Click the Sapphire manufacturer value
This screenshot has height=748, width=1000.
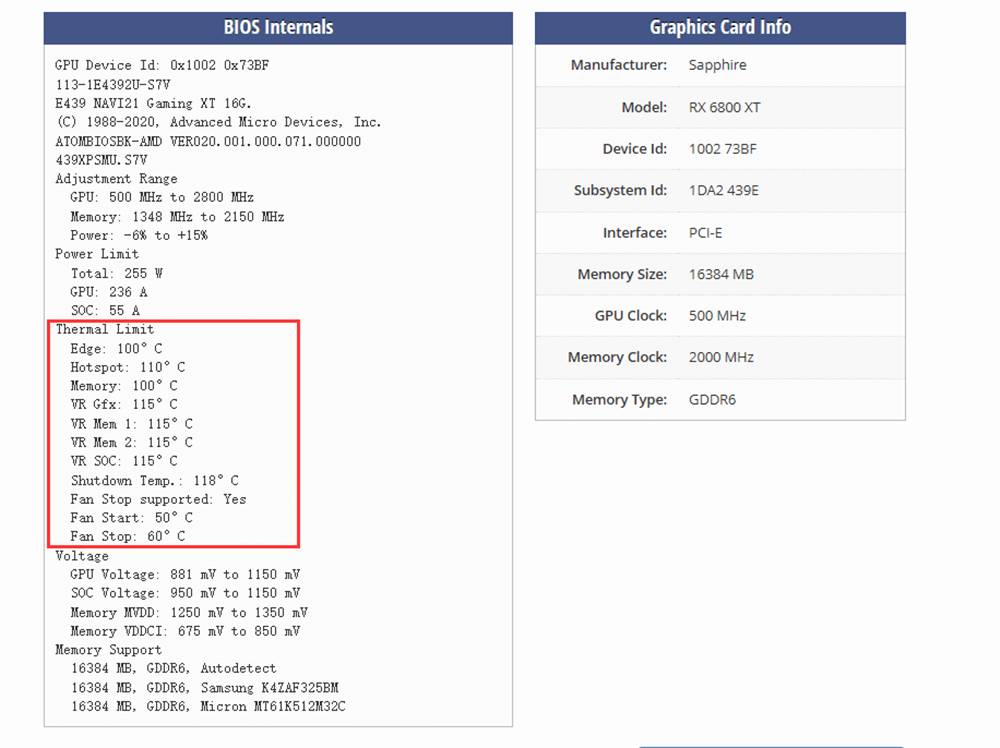(717, 65)
